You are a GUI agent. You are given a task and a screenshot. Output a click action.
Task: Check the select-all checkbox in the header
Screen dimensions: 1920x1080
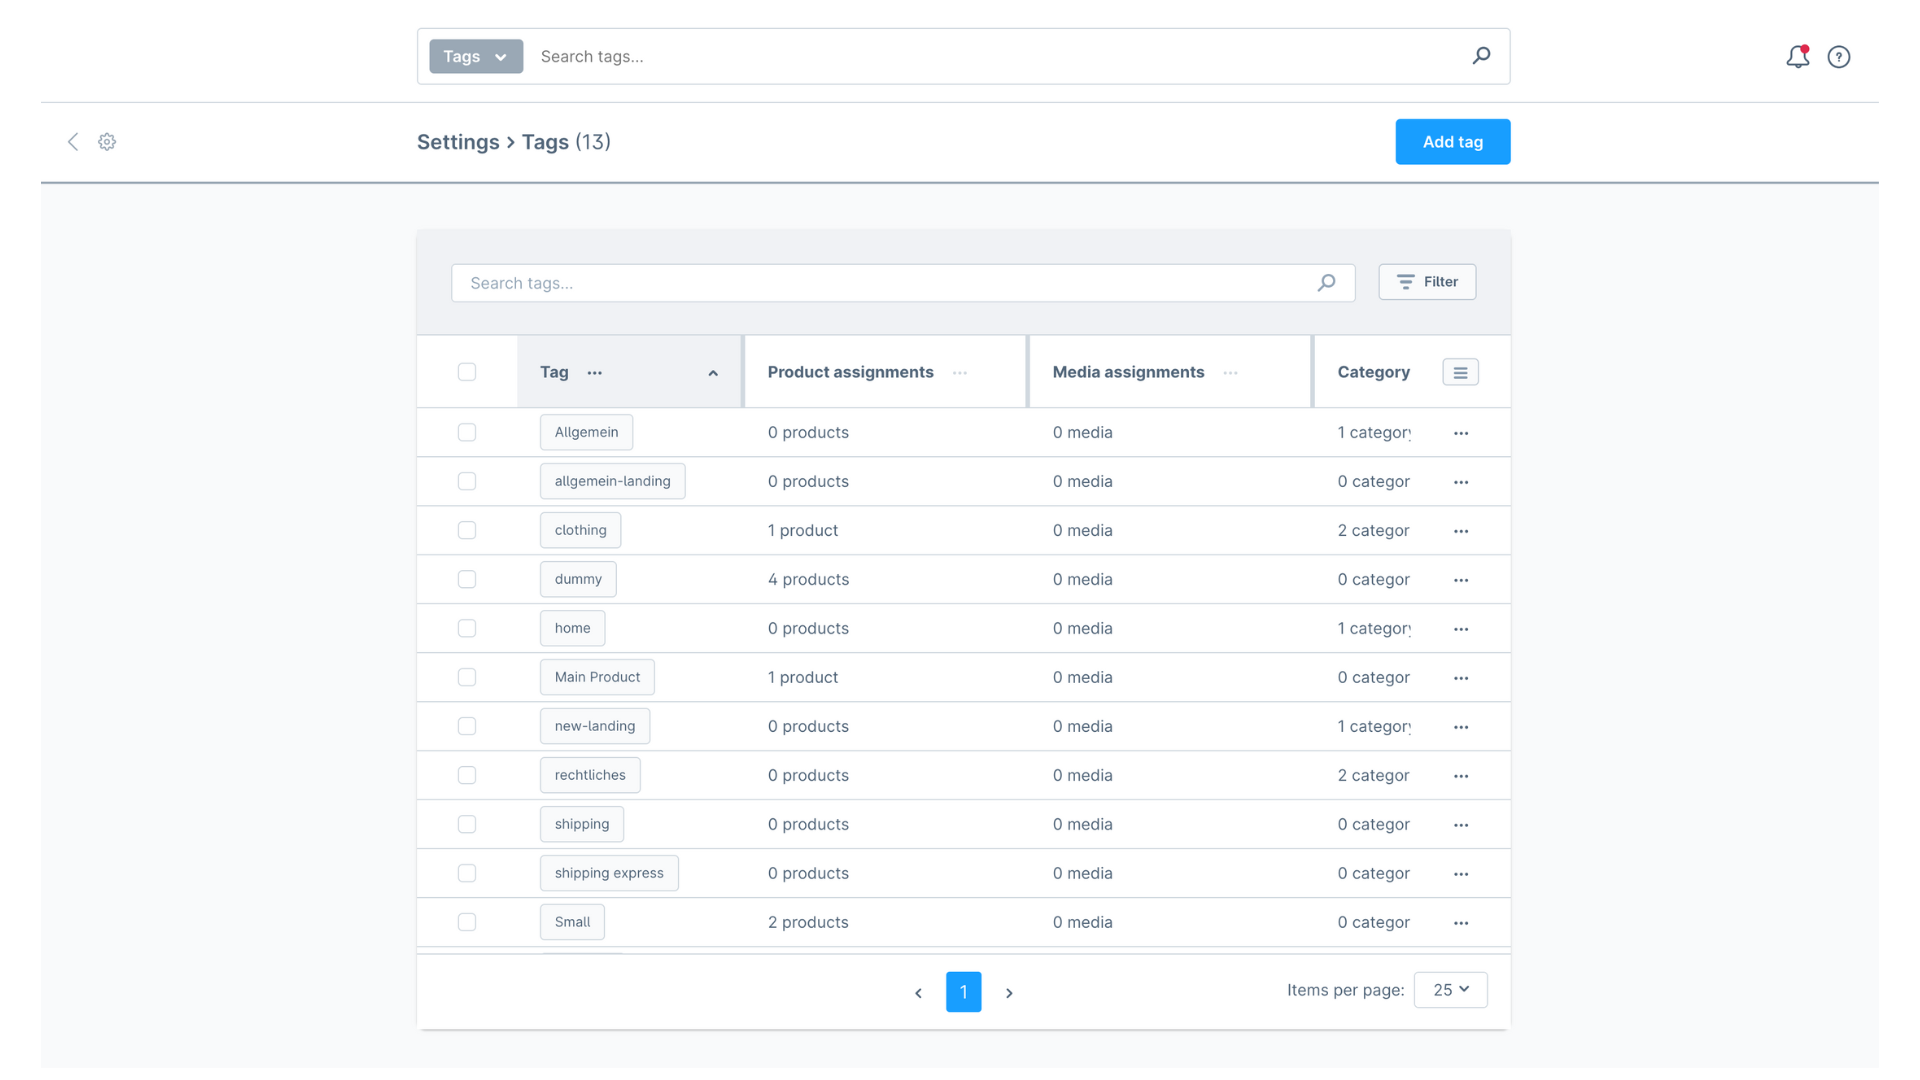[x=467, y=372]
